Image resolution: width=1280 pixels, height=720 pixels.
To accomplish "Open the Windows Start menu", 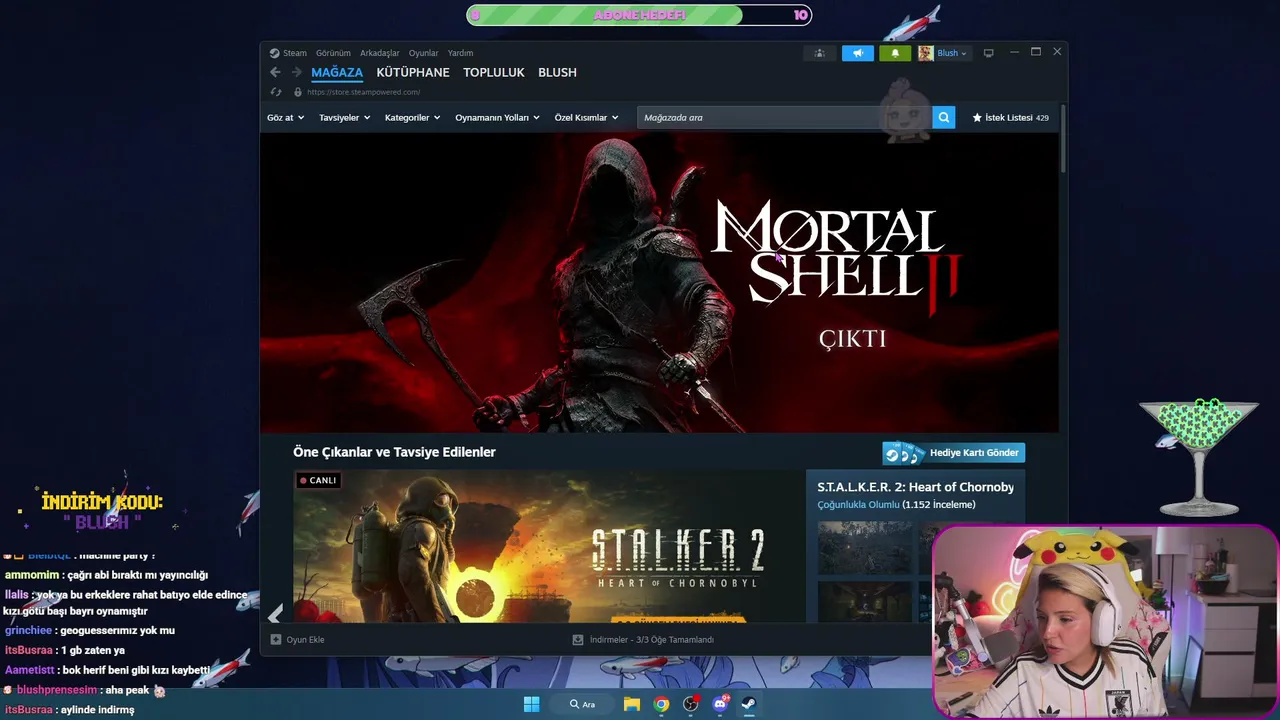I will coord(531,704).
